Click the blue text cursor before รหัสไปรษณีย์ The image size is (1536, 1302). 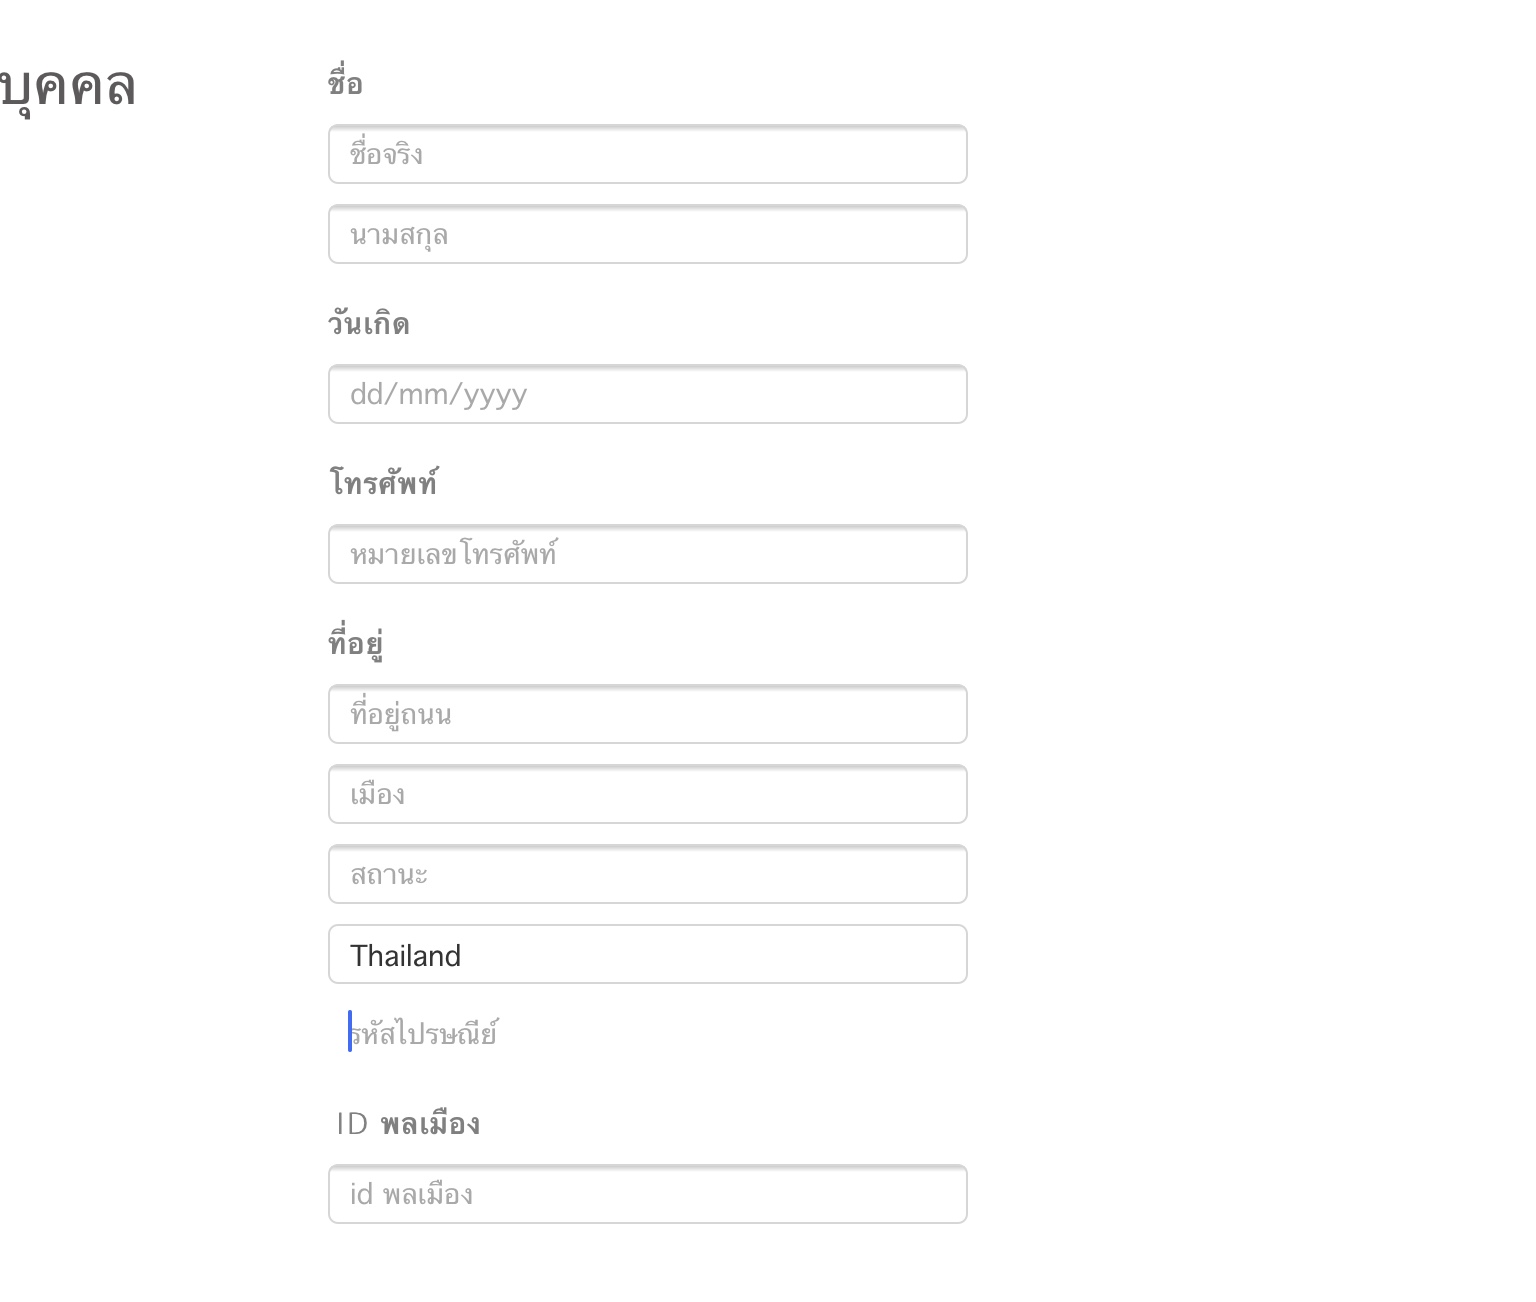point(350,1031)
